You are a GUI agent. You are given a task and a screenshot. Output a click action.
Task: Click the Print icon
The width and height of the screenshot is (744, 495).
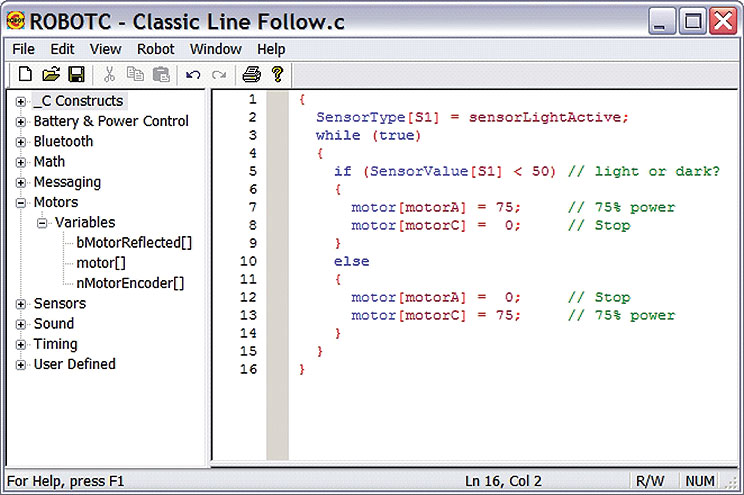tap(251, 74)
